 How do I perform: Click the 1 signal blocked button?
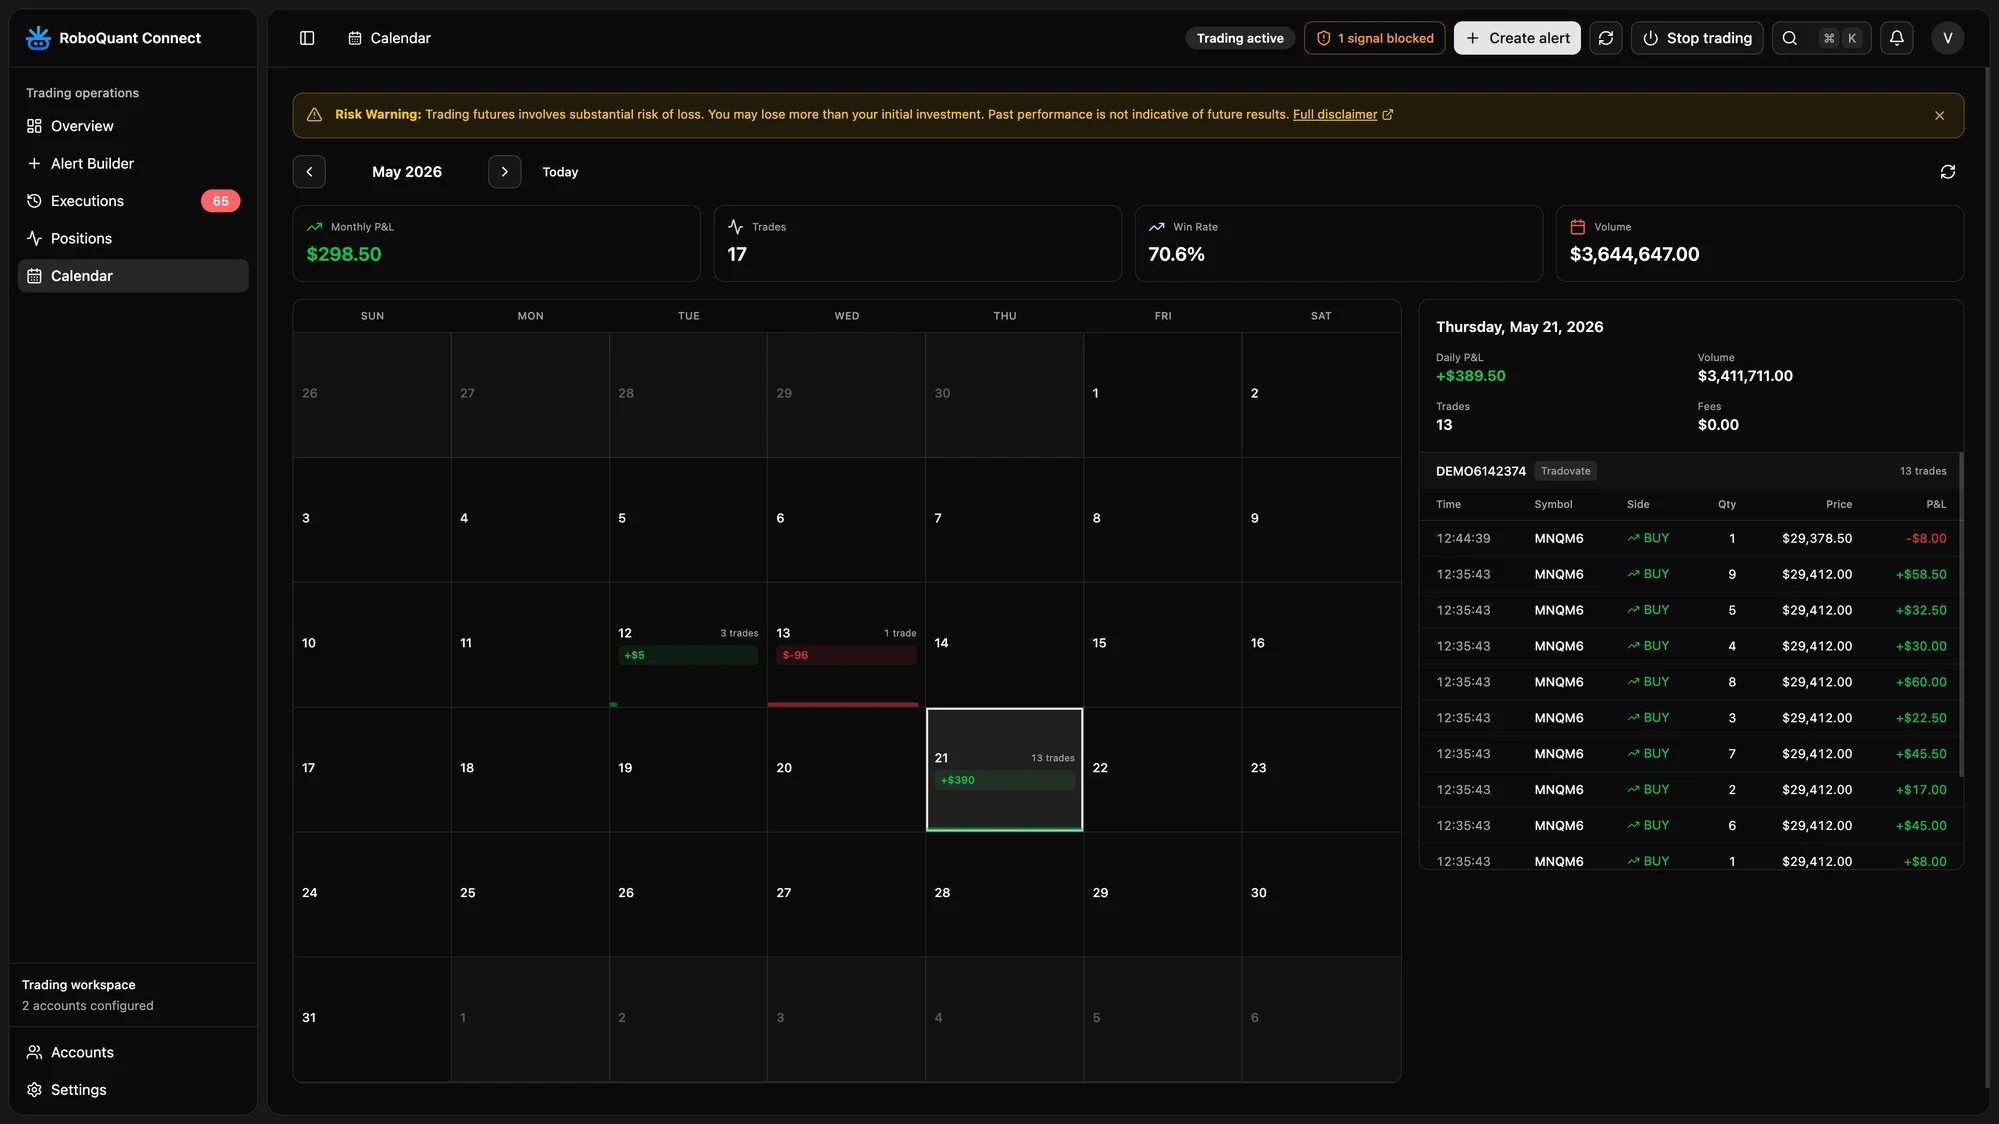point(1374,38)
